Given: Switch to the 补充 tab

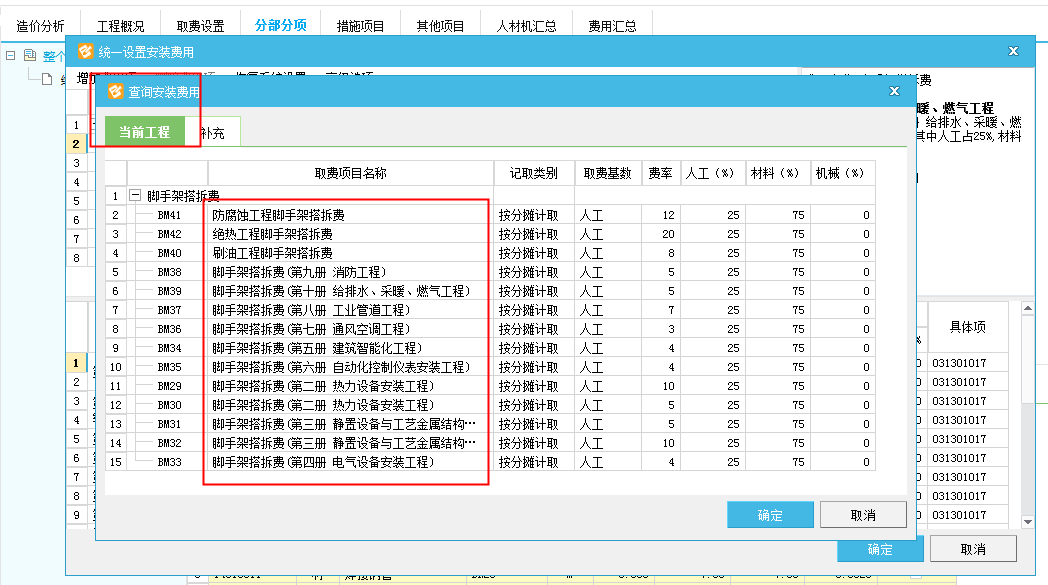Looking at the screenshot, I should coord(213,132).
